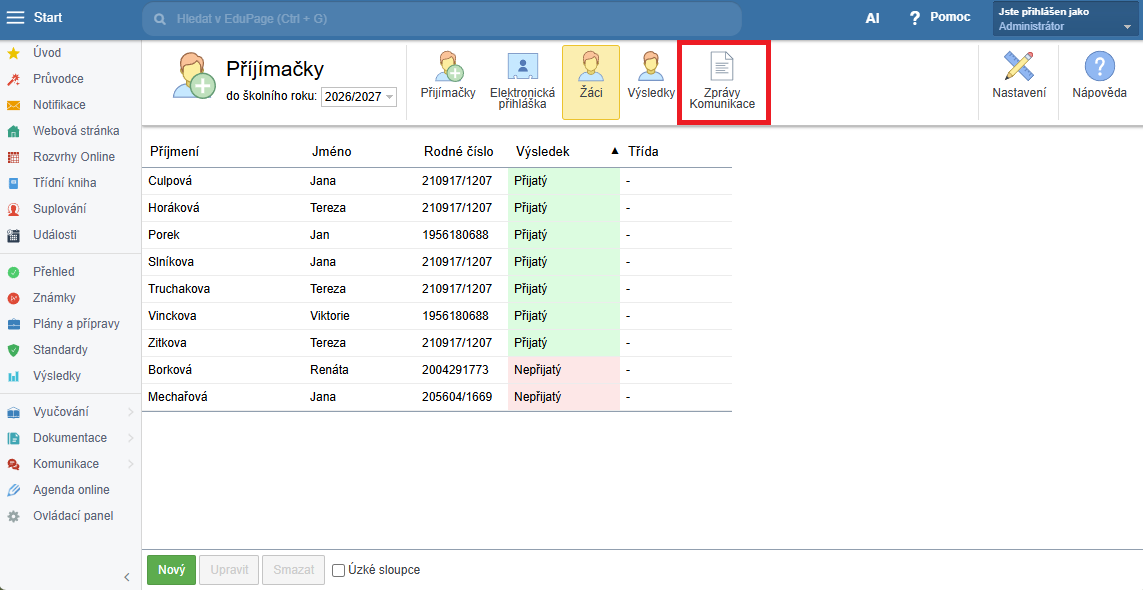Image resolution: width=1143 pixels, height=590 pixels.
Task: Open Výsledky in the top toolbar
Action: pyautogui.click(x=651, y=78)
